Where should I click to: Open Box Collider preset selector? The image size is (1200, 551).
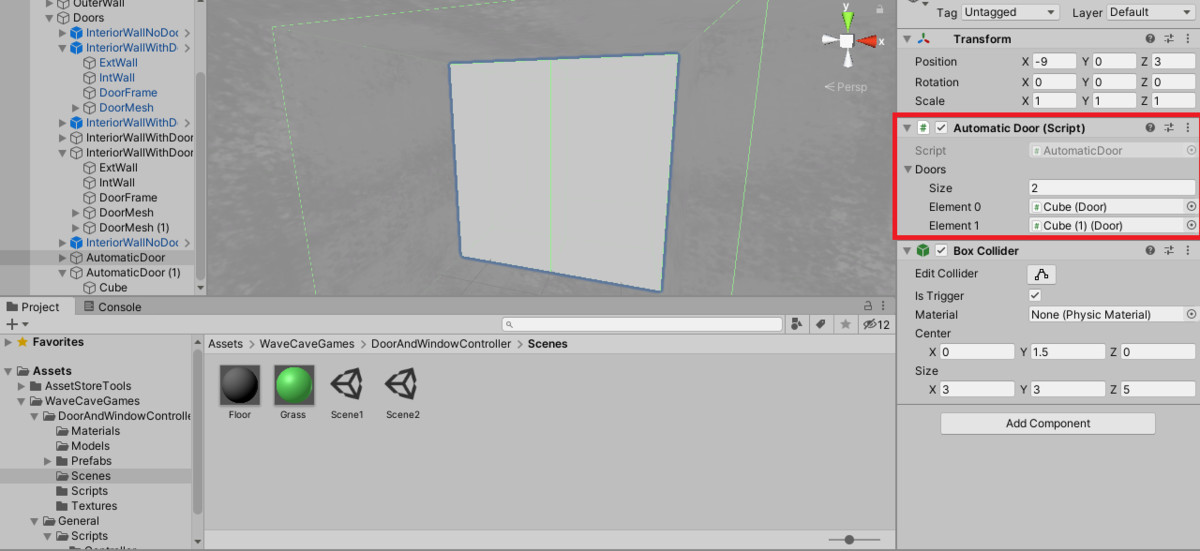point(1169,251)
